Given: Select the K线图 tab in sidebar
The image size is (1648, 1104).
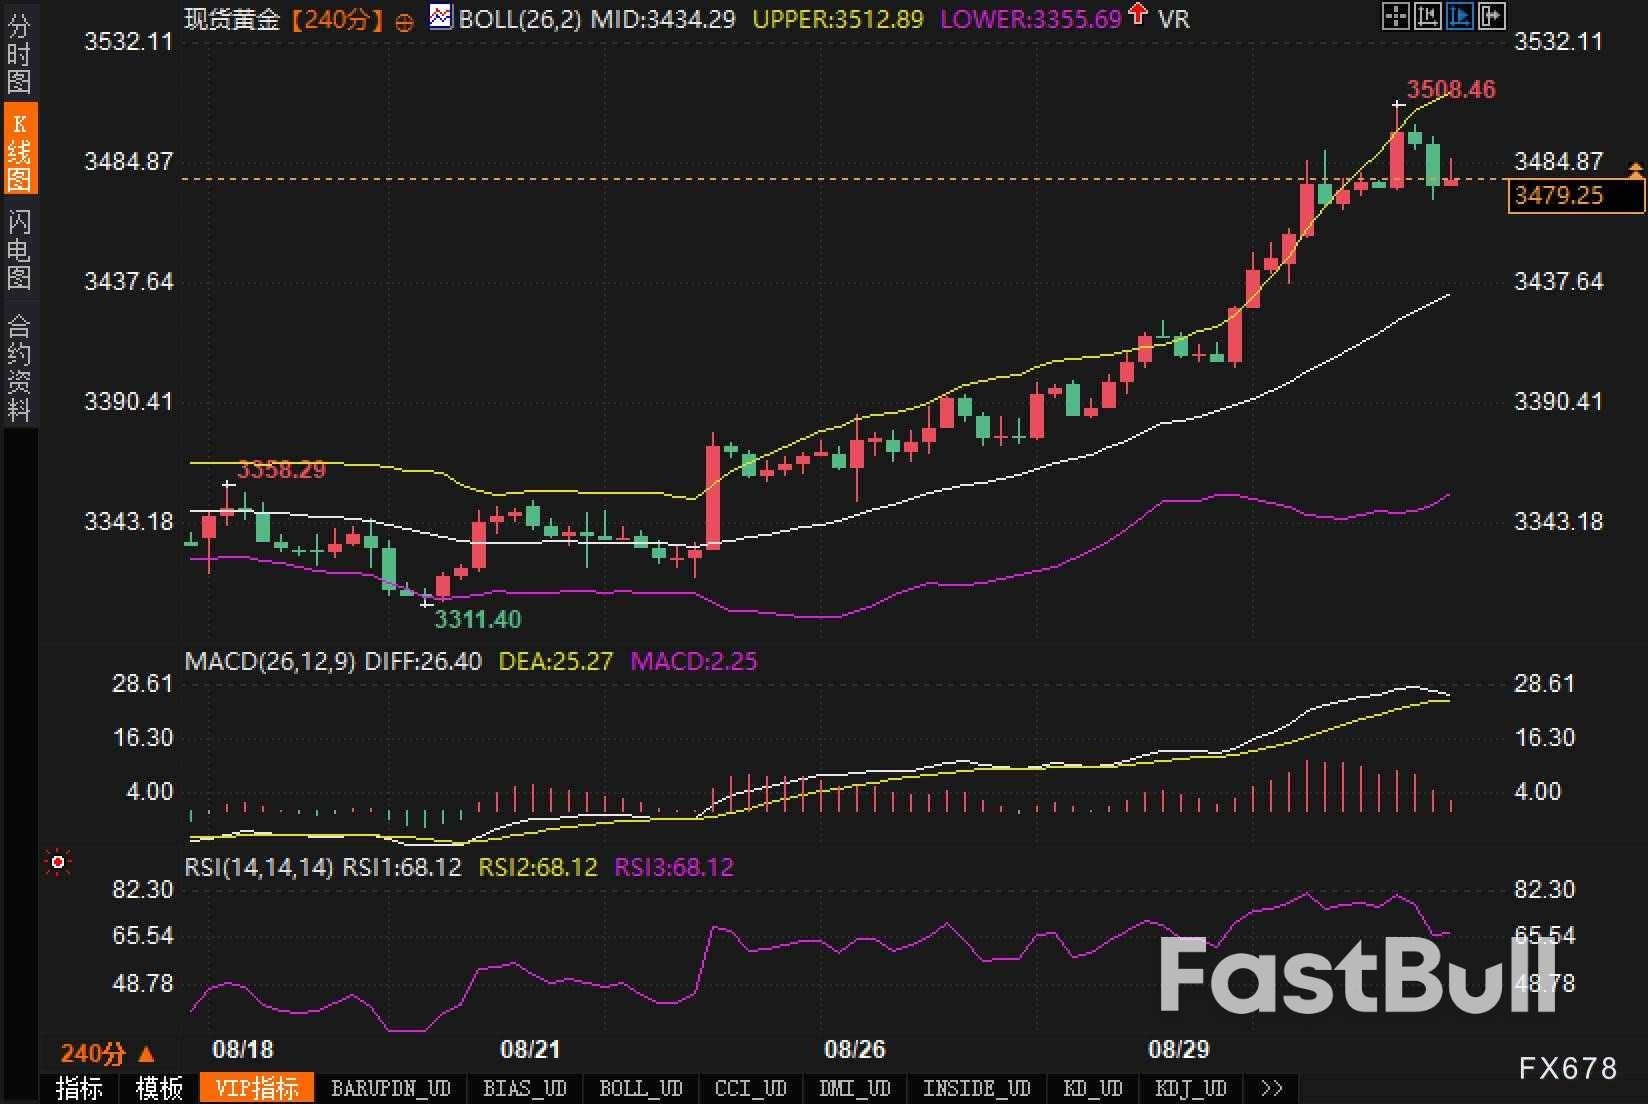Looking at the screenshot, I should tap(19, 150).
